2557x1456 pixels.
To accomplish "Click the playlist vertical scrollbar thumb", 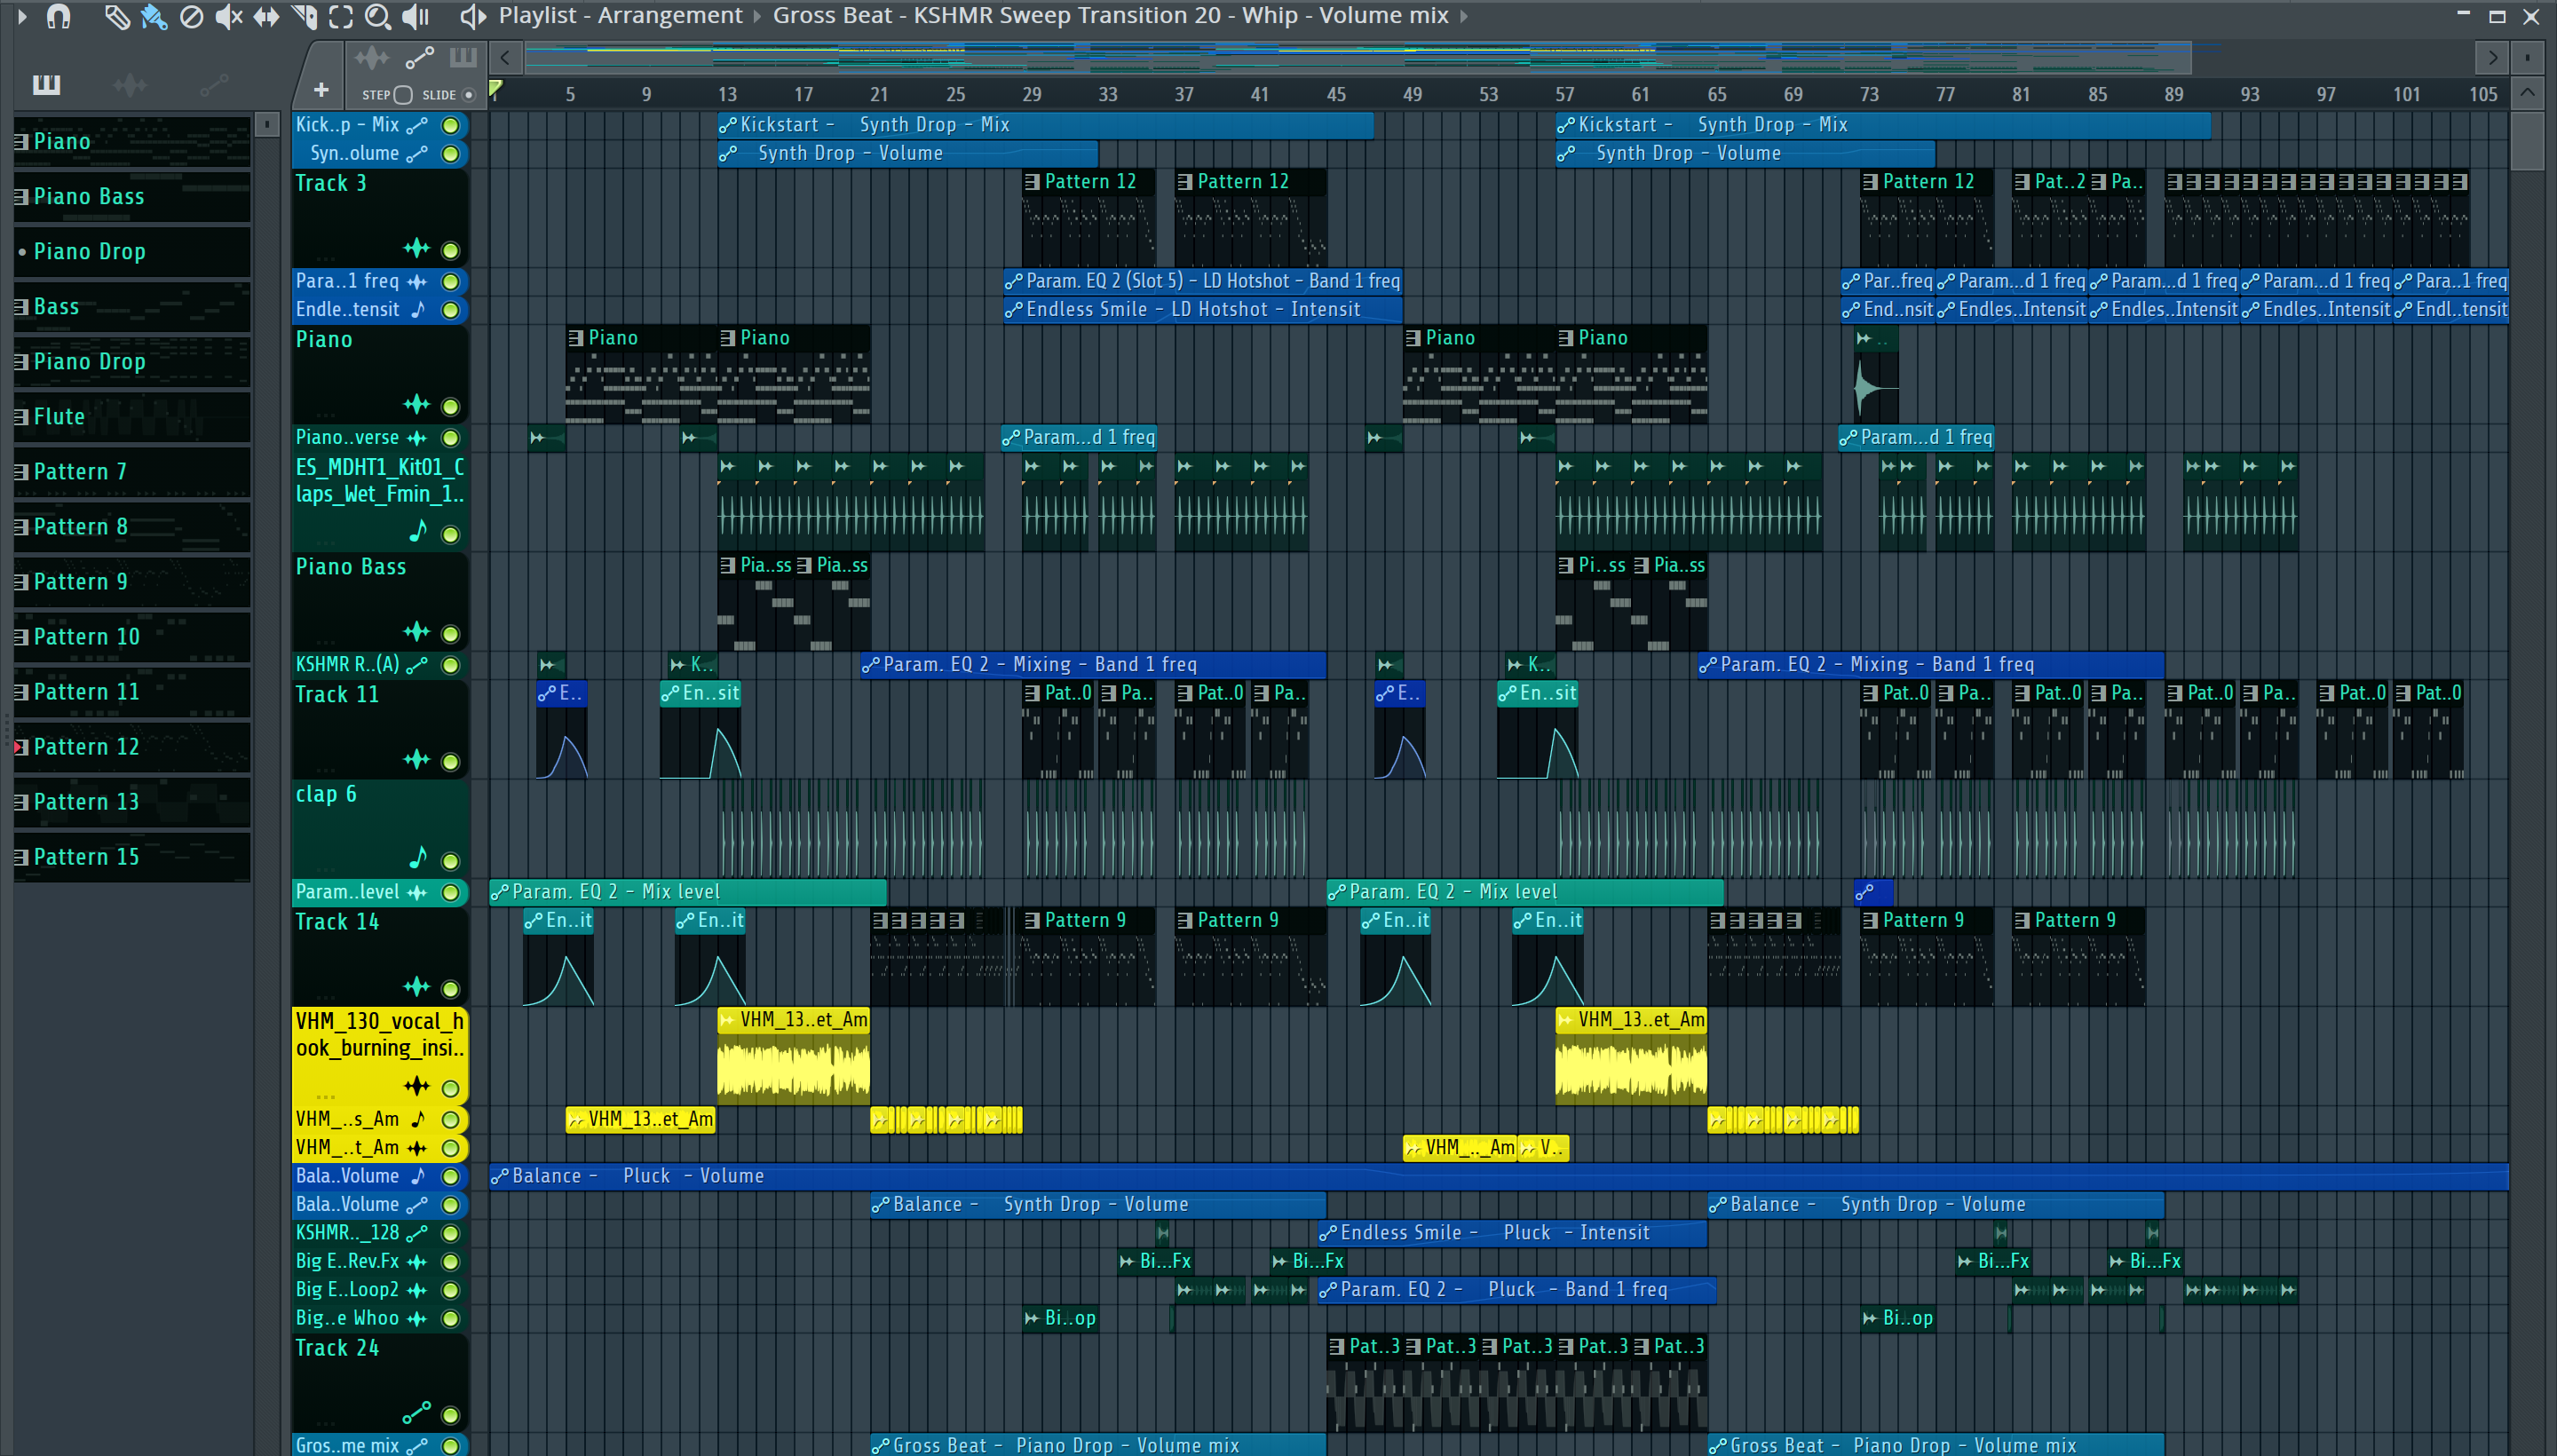I will tap(2527, 141).
